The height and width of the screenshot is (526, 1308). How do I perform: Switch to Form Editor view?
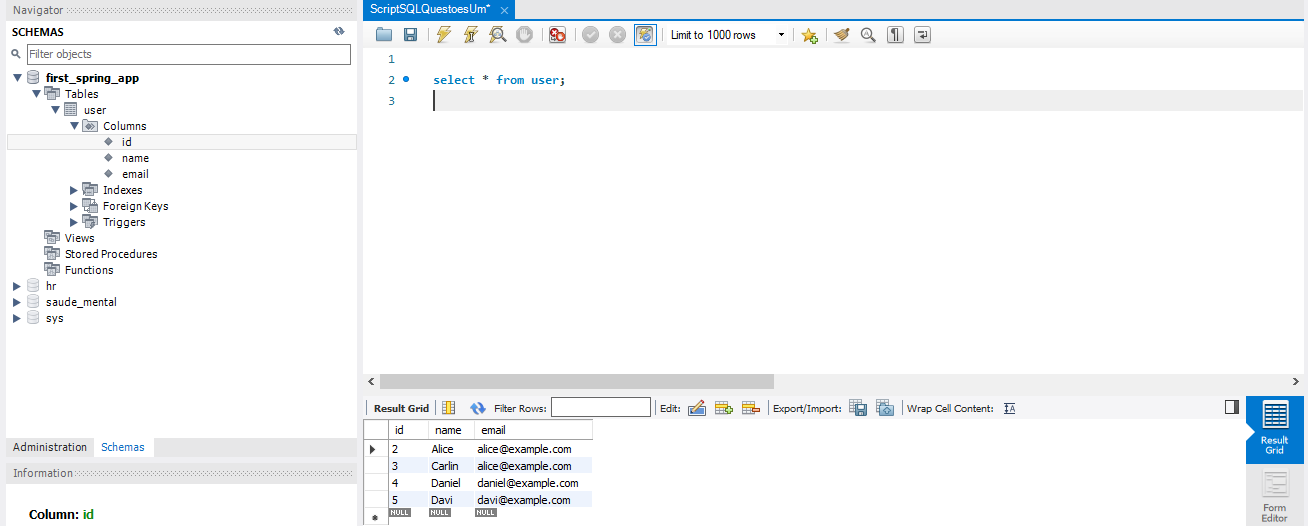pos(1274,497)
